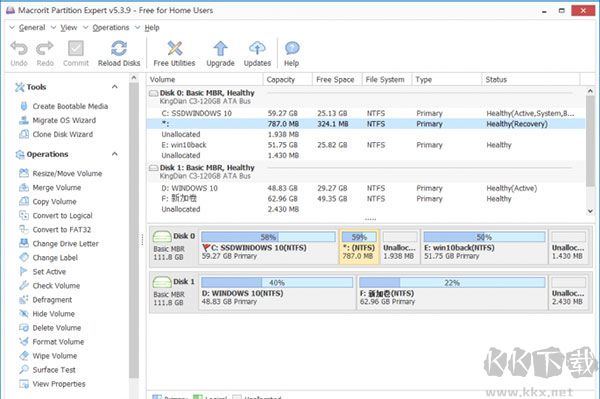600x399 pixels.
Task: Select Create Bootable Media tool
Action: (x=64, y=106)
